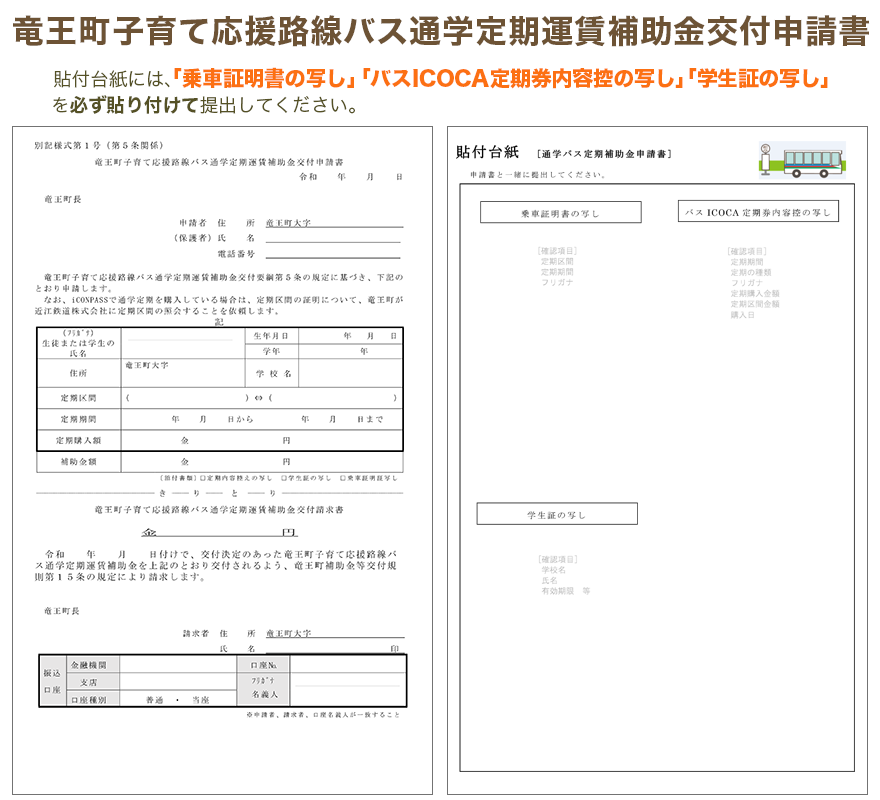Click the 電話番号 line
Image resolution: width=880 pixels, height=800 pixels.
coord(333,254)
